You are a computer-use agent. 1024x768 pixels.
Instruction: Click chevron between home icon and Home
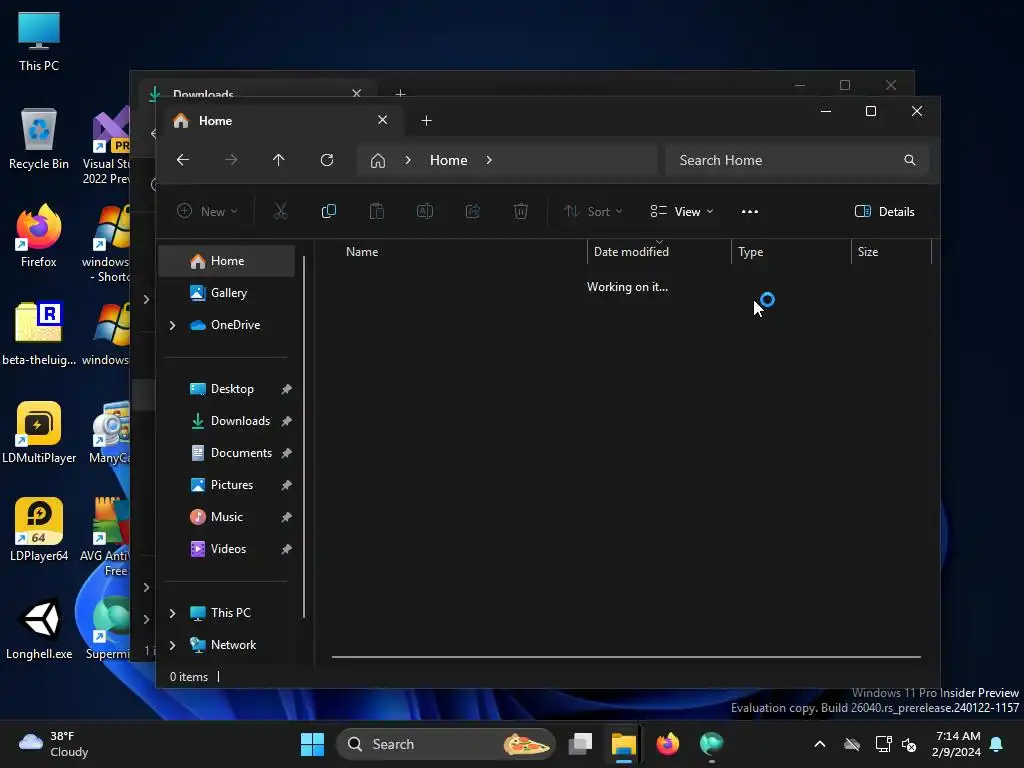[x=408, y=160]
